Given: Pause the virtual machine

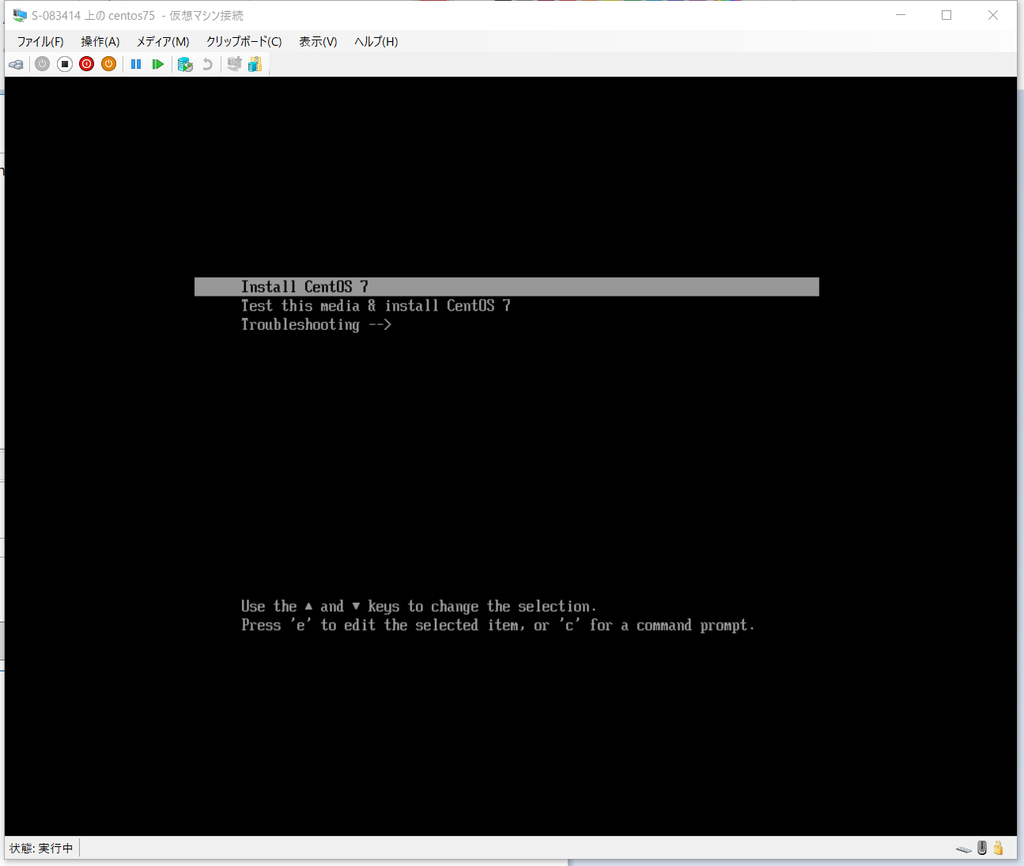Looking at the screenshot, I should point(136,64).
